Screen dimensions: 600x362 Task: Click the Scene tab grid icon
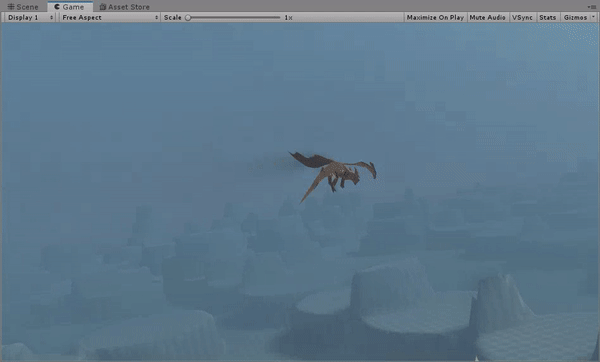[x=11, y=7]
